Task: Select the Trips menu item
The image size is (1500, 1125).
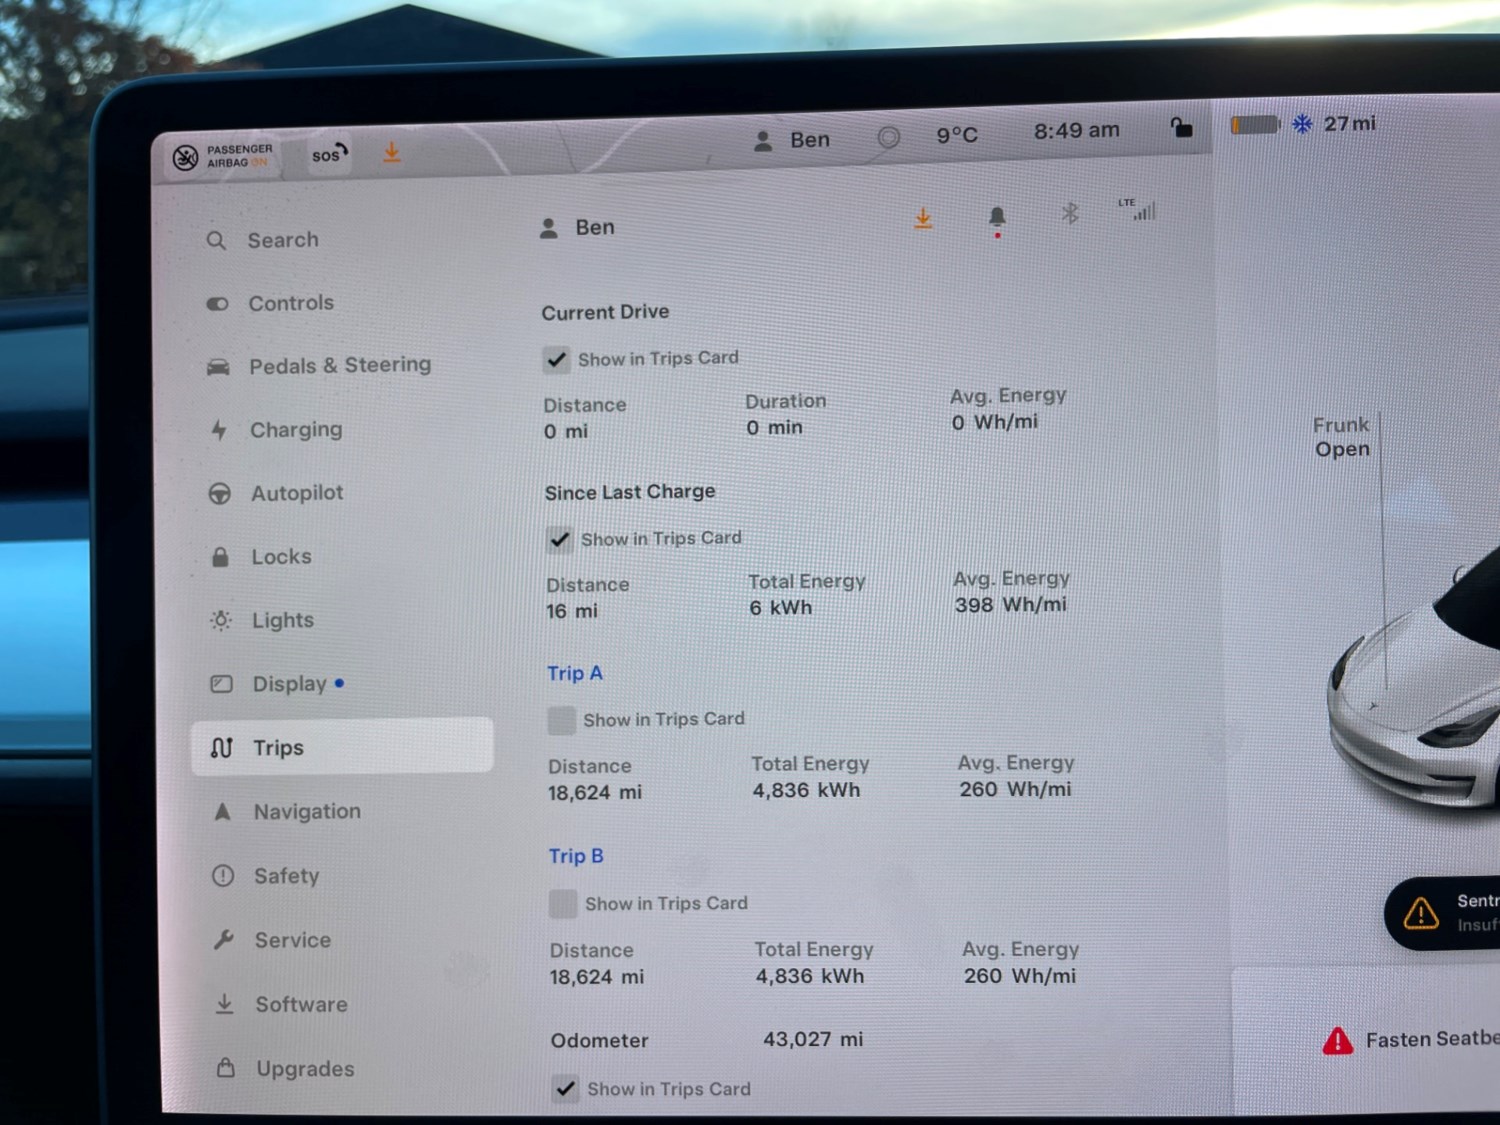Action: (342, 746)
